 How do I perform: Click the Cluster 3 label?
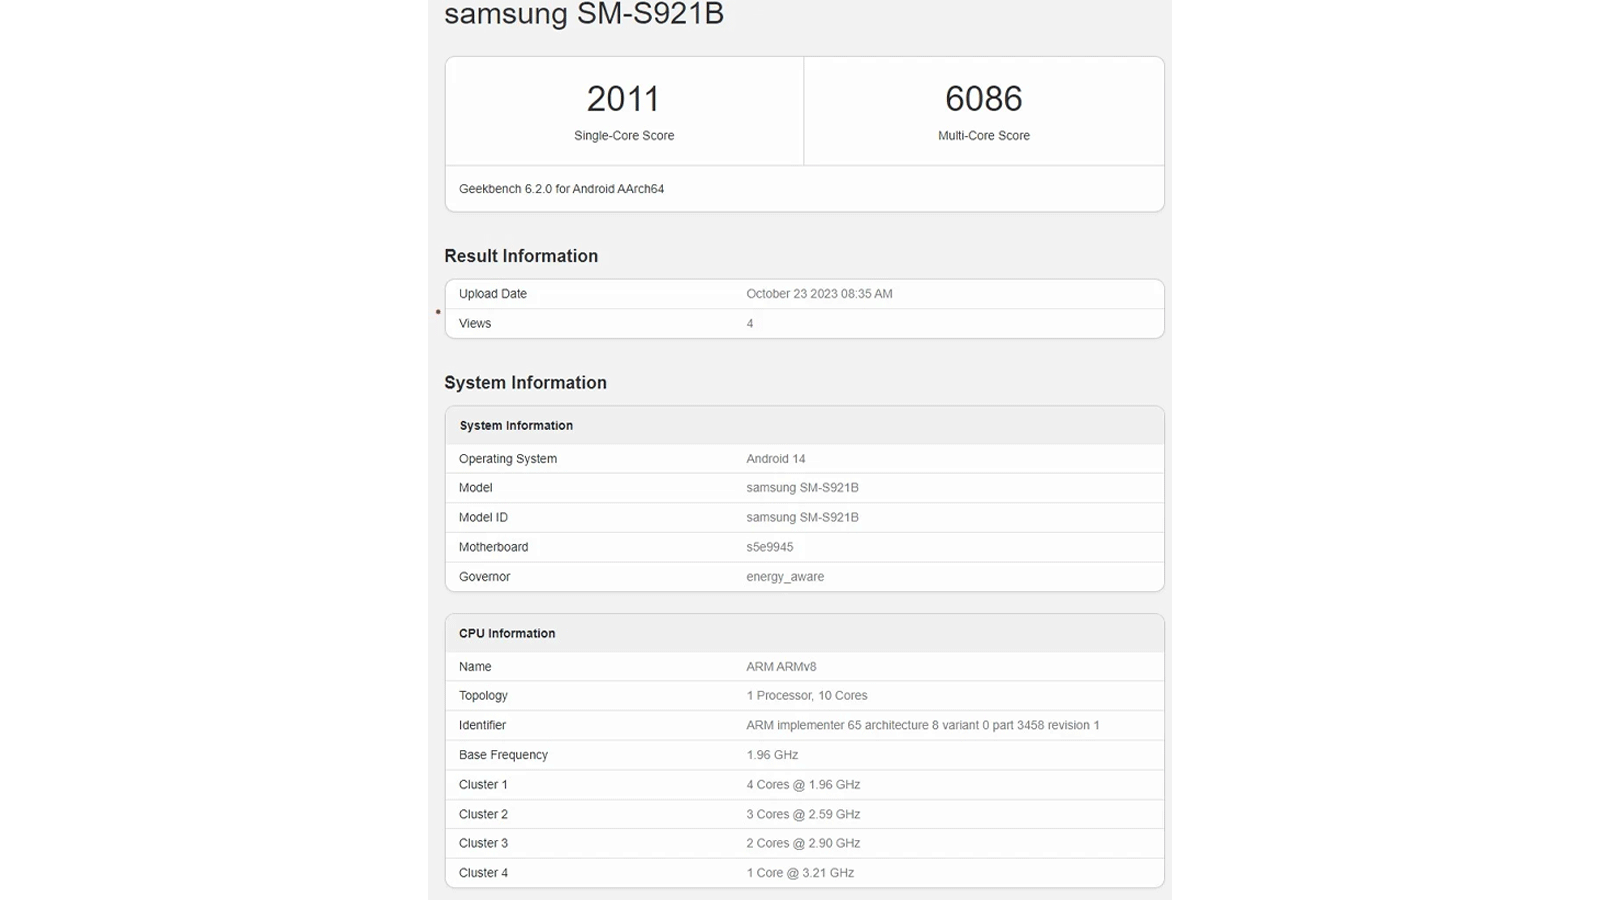click(x=483, y=844)
